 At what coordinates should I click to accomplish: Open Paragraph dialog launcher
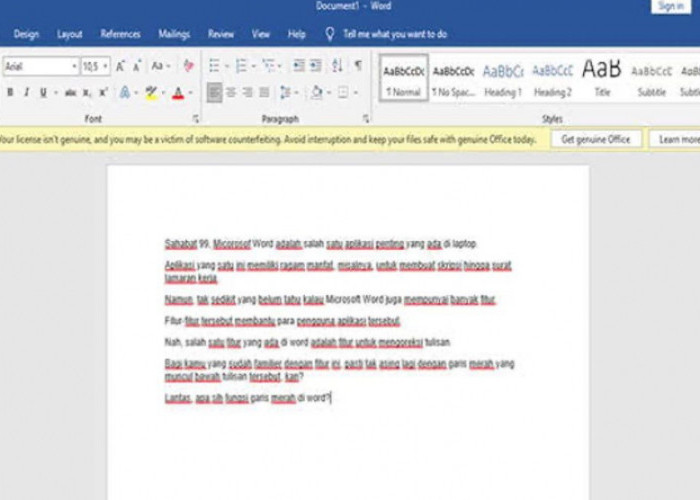click(366, 119)
